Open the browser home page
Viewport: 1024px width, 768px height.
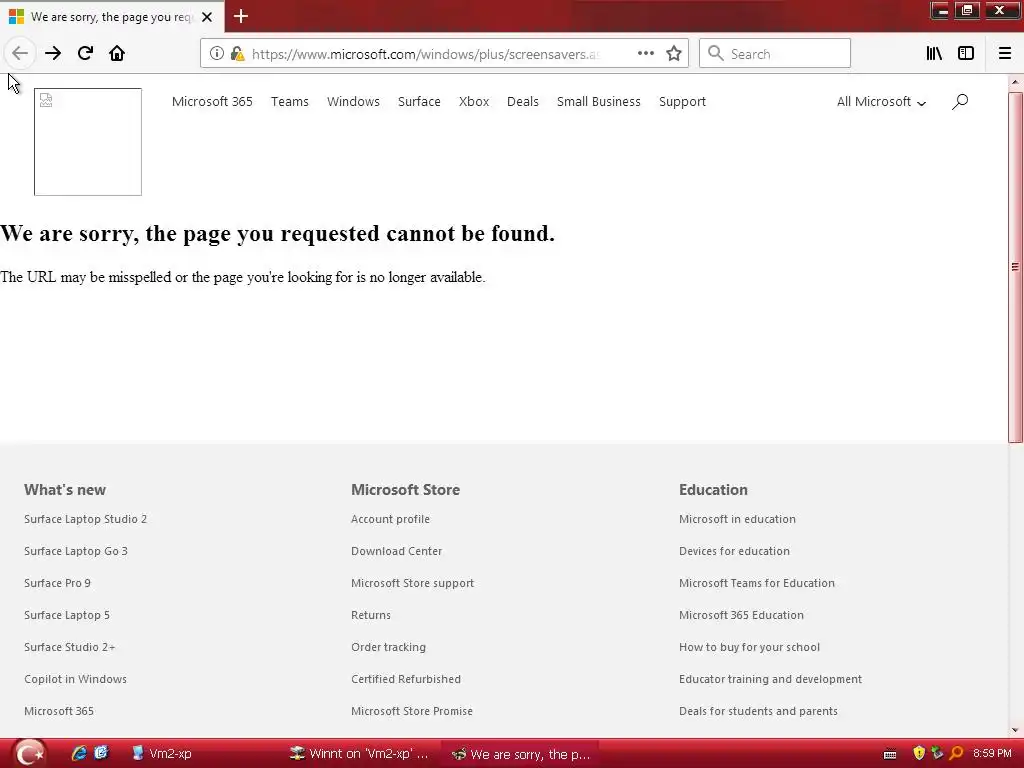[117, 54]
